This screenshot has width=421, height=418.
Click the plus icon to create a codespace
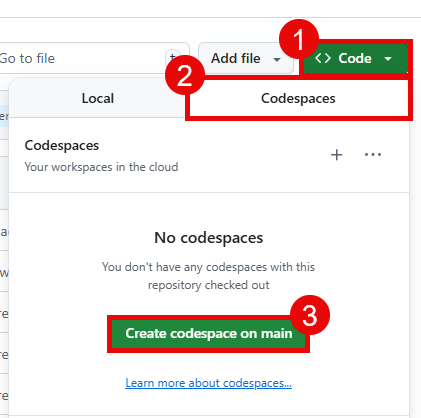[x=337, y=155]
